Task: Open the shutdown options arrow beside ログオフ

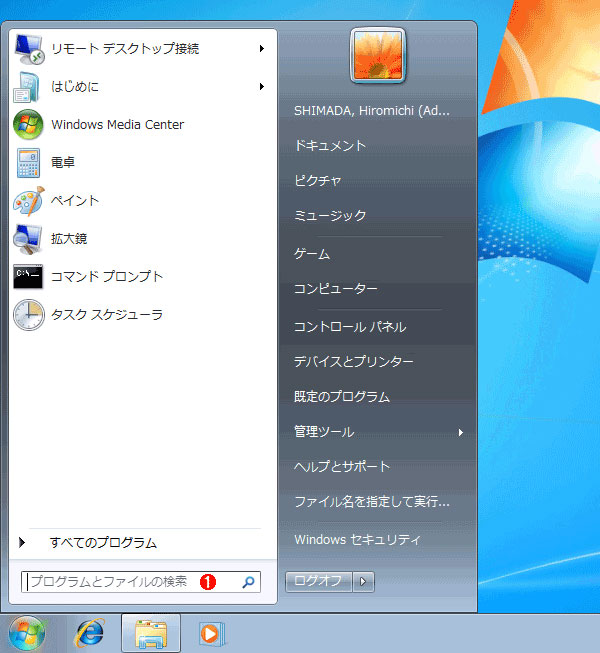Action: (363, 581)
